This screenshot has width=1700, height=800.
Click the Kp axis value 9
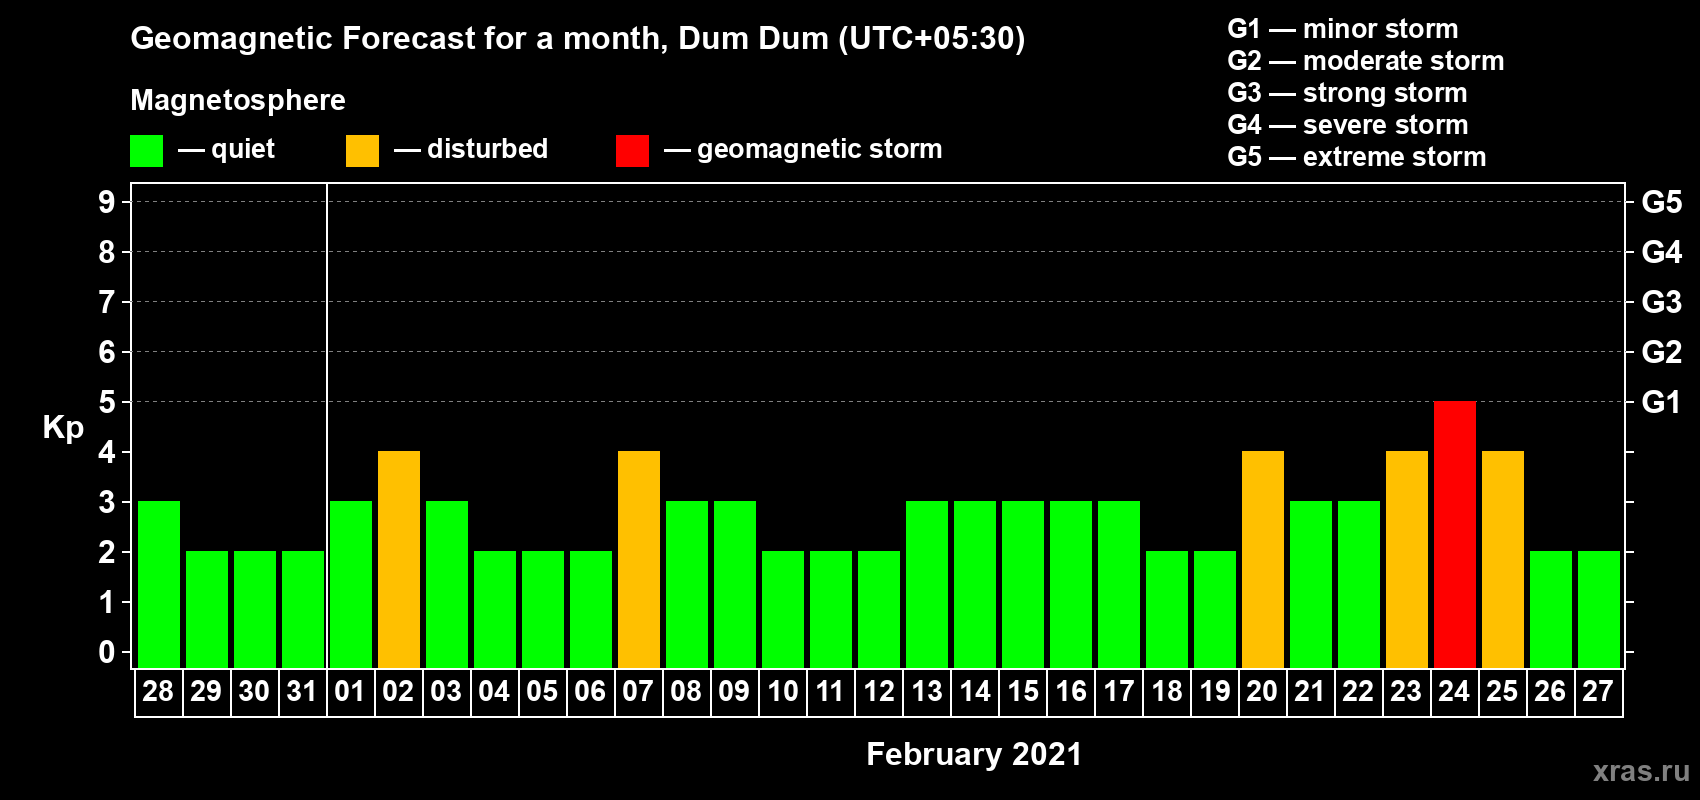coord(107,202)
